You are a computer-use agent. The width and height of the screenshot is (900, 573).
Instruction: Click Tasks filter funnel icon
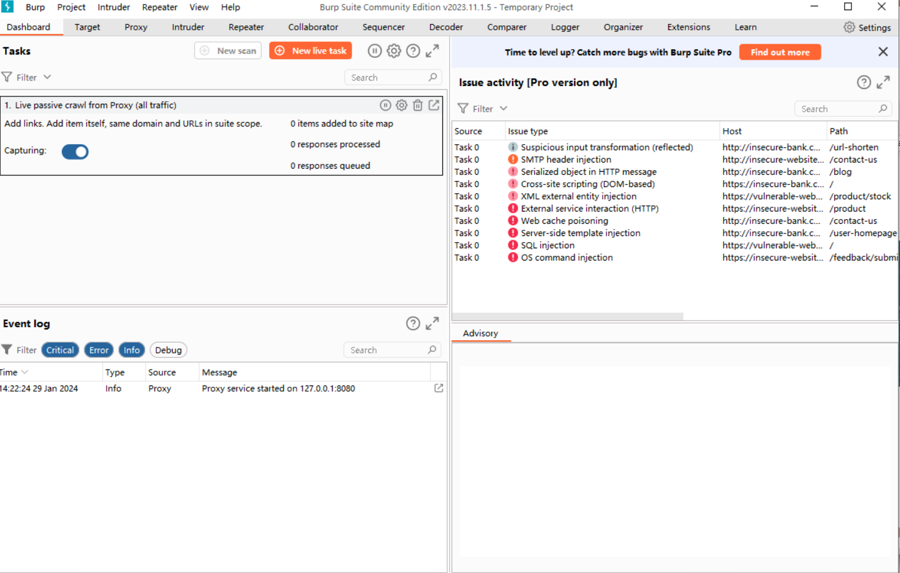tap(7, 77)
